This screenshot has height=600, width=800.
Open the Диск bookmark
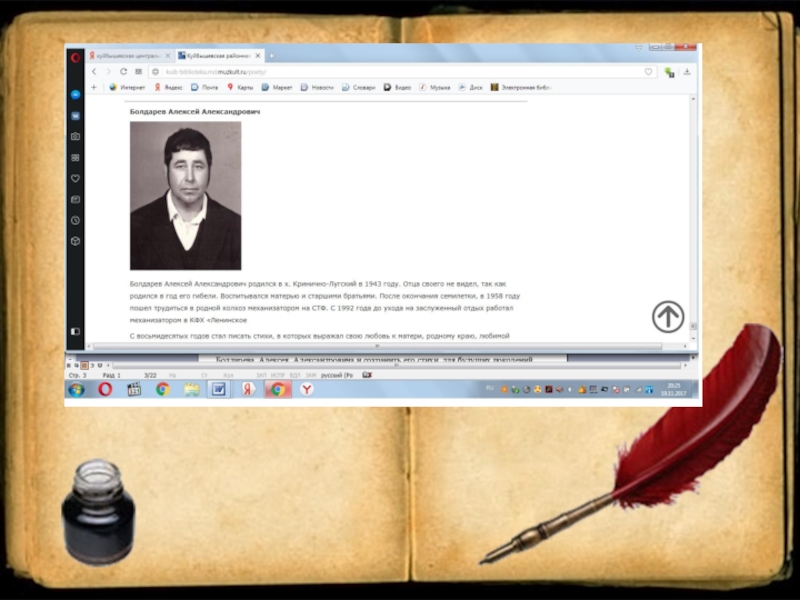point(470,87)
